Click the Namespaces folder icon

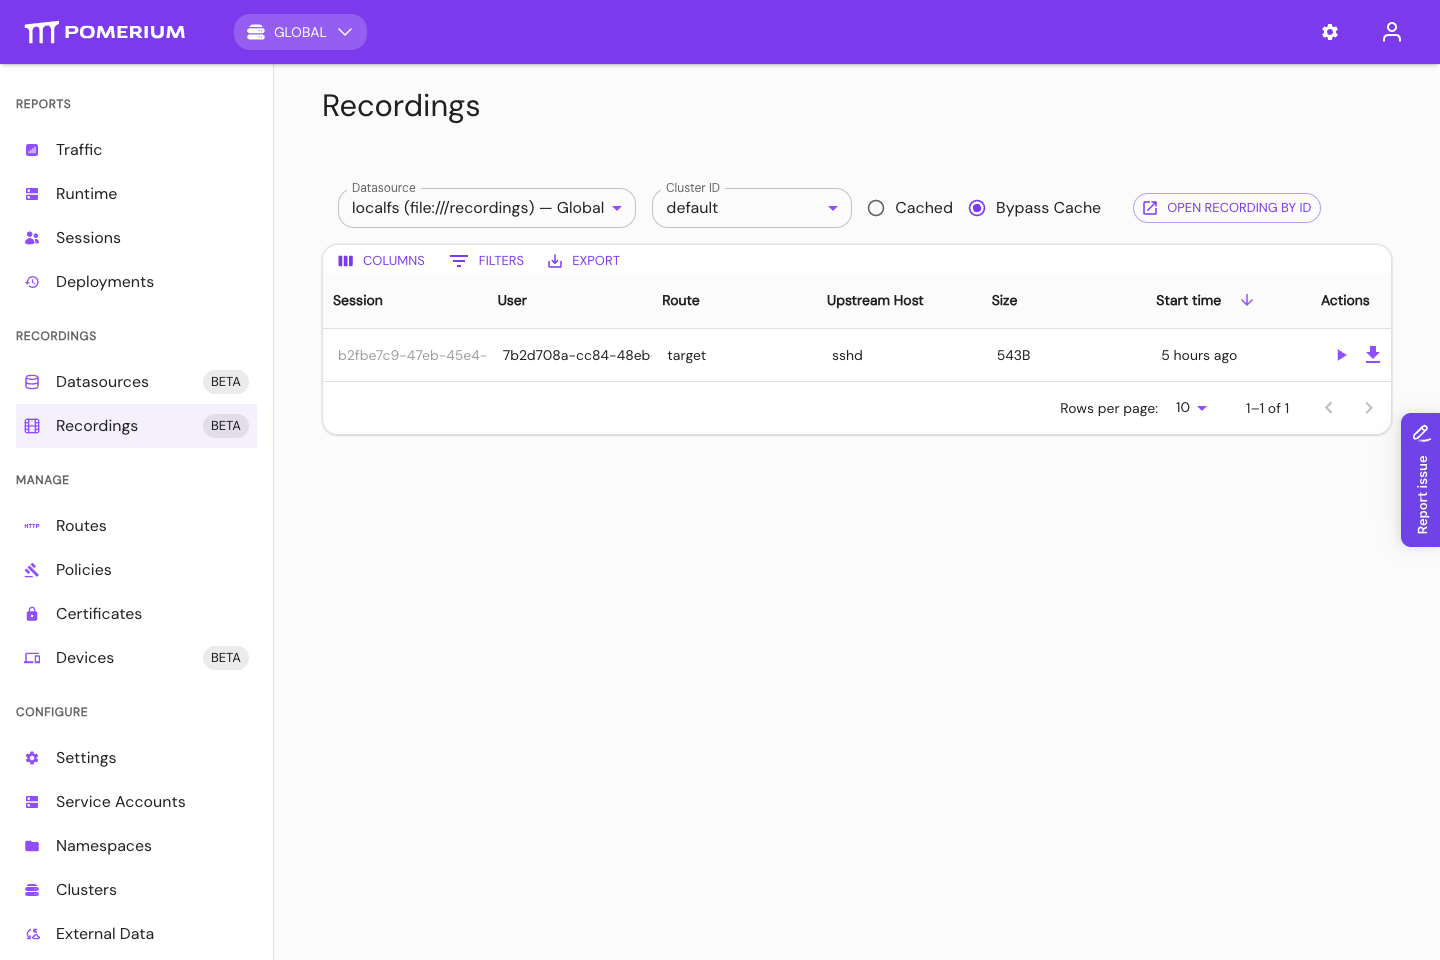(x=32, y=846)
